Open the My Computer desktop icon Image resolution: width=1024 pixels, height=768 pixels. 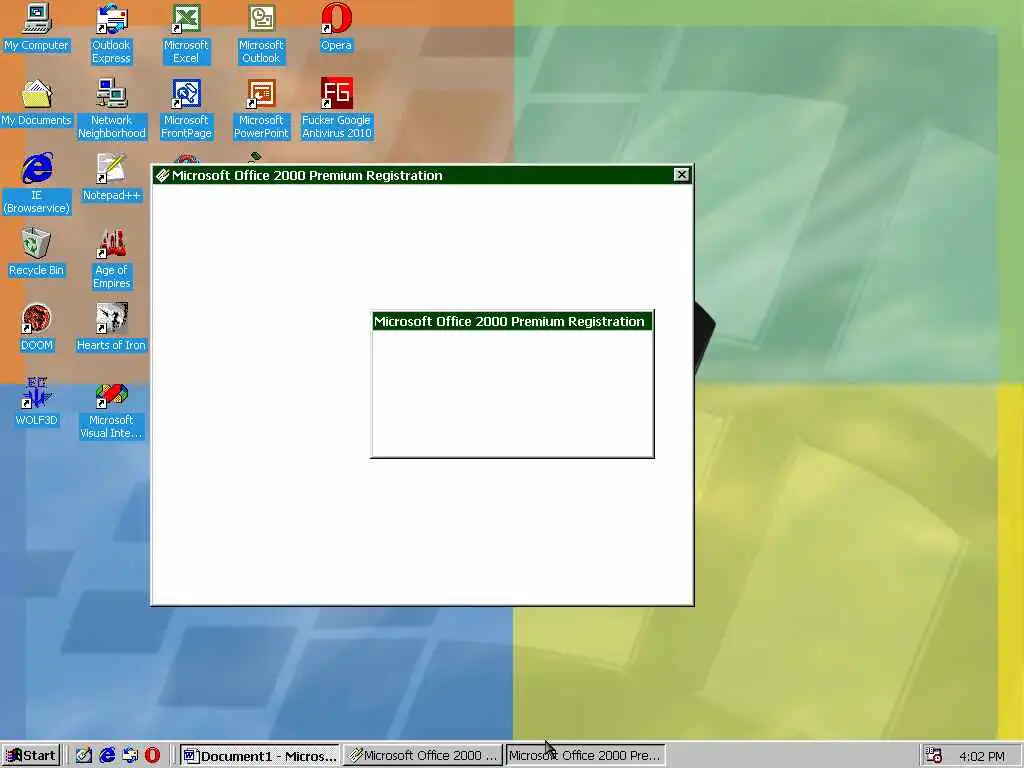pyautogui.click(x=37, y=27)
